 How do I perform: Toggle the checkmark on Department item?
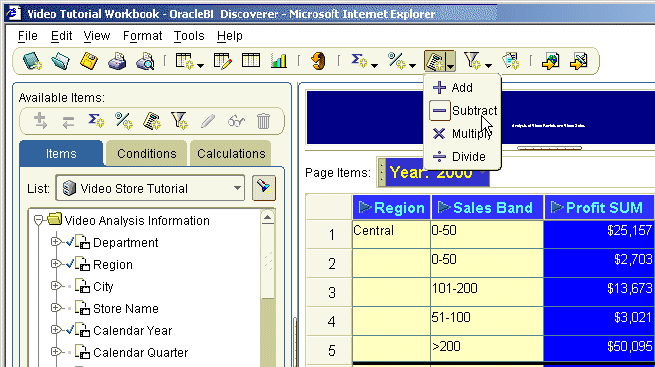pyautogui.click(x=70, y=242)
